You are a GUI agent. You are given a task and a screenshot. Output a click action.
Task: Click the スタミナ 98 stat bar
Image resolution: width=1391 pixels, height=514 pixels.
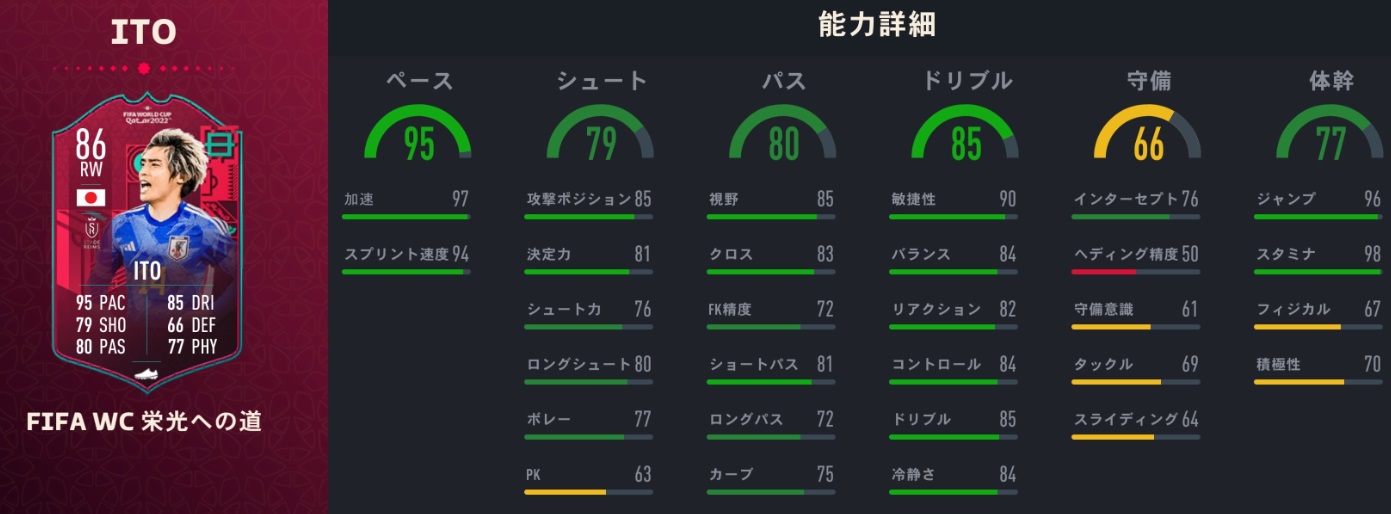[1318, 271]
